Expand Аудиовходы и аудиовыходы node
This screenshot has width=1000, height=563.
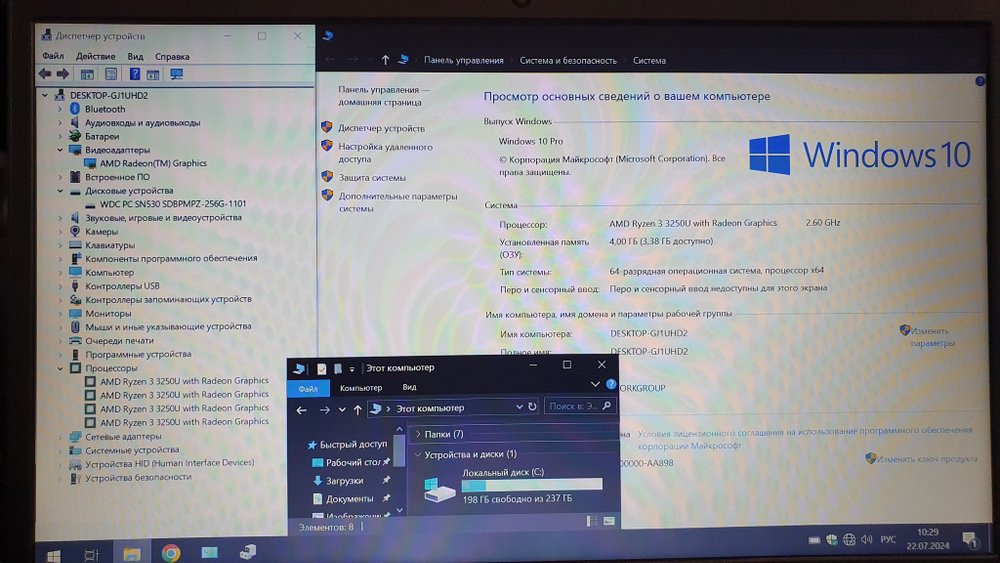pos(60,122)
